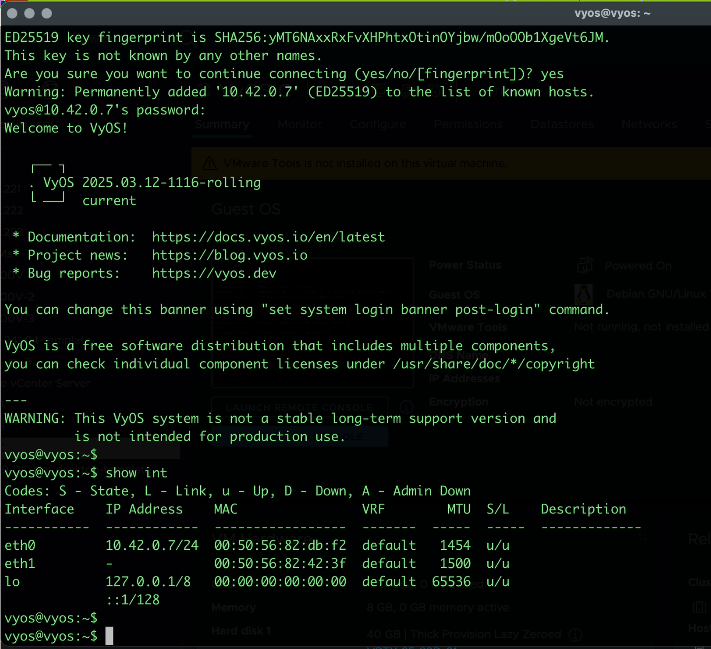Click the "MTU" column header

click(x=459, y=509)
